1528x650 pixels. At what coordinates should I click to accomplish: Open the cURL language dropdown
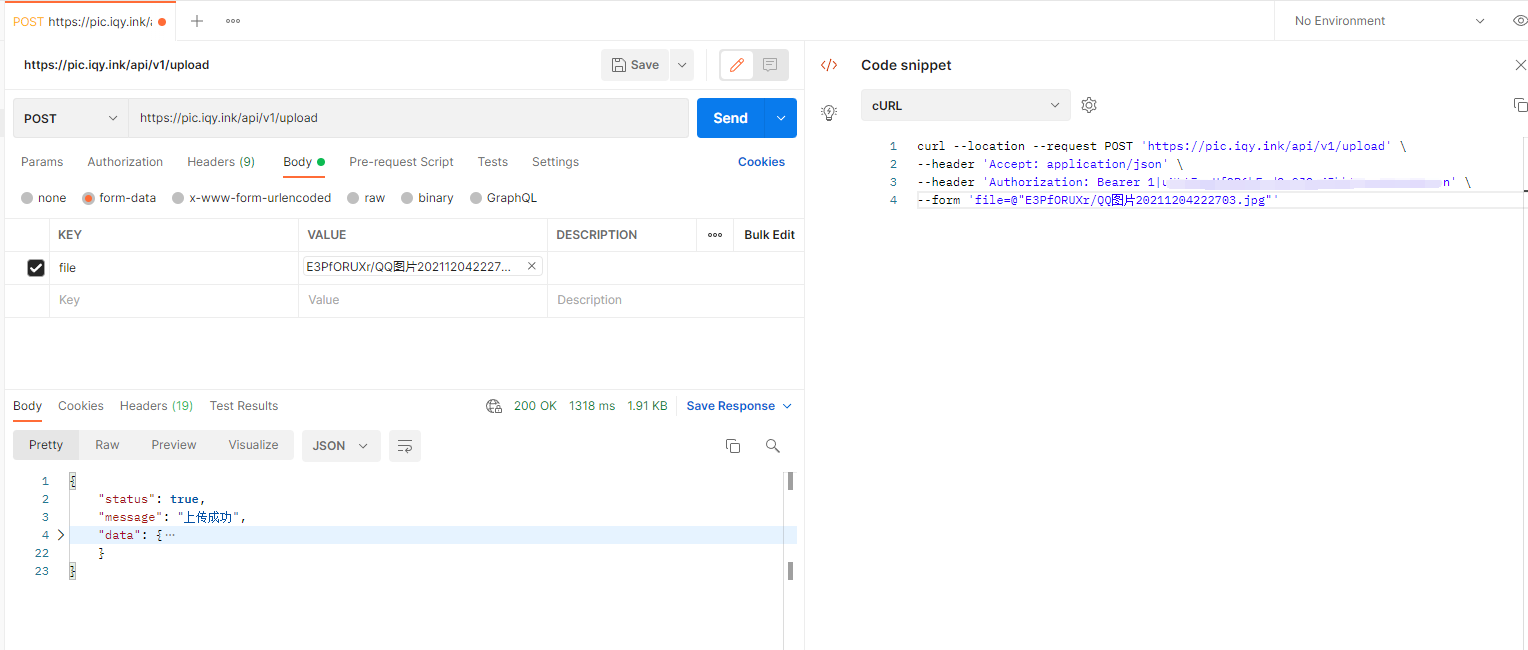click(965, 105)
